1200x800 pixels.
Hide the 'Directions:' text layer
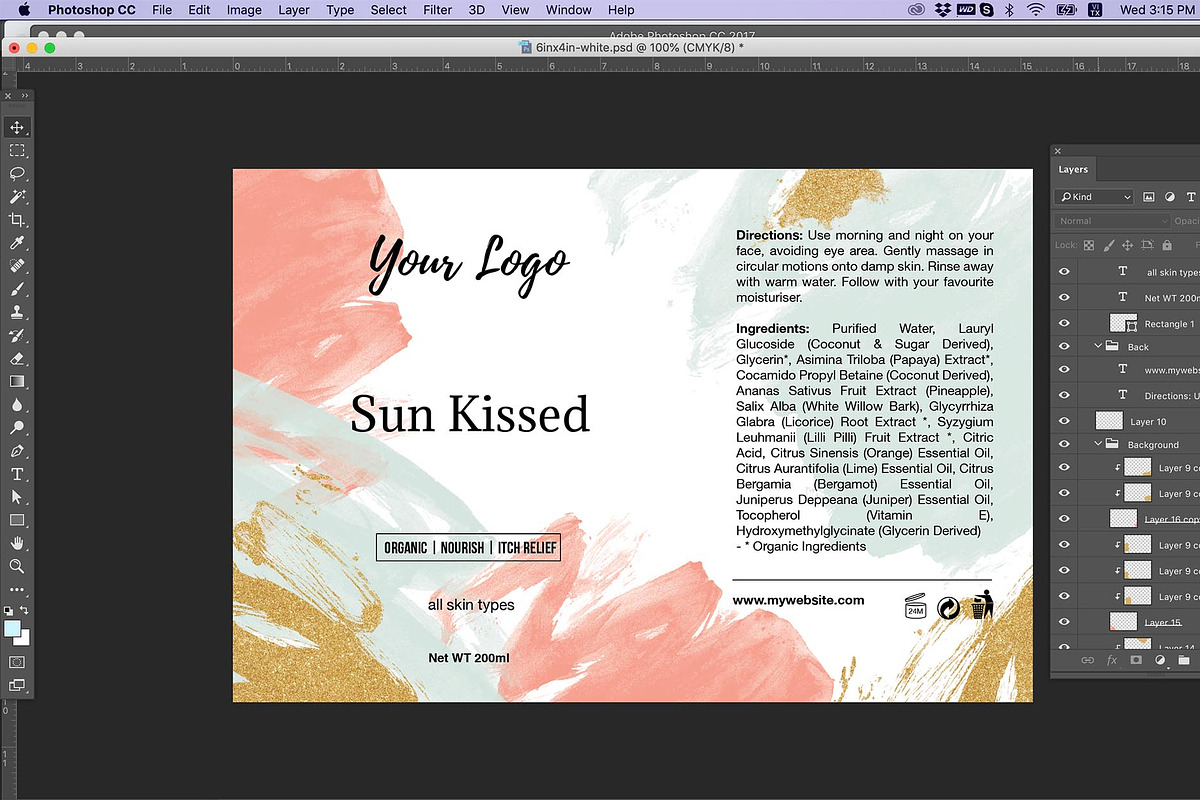[x=1064, y=396]
